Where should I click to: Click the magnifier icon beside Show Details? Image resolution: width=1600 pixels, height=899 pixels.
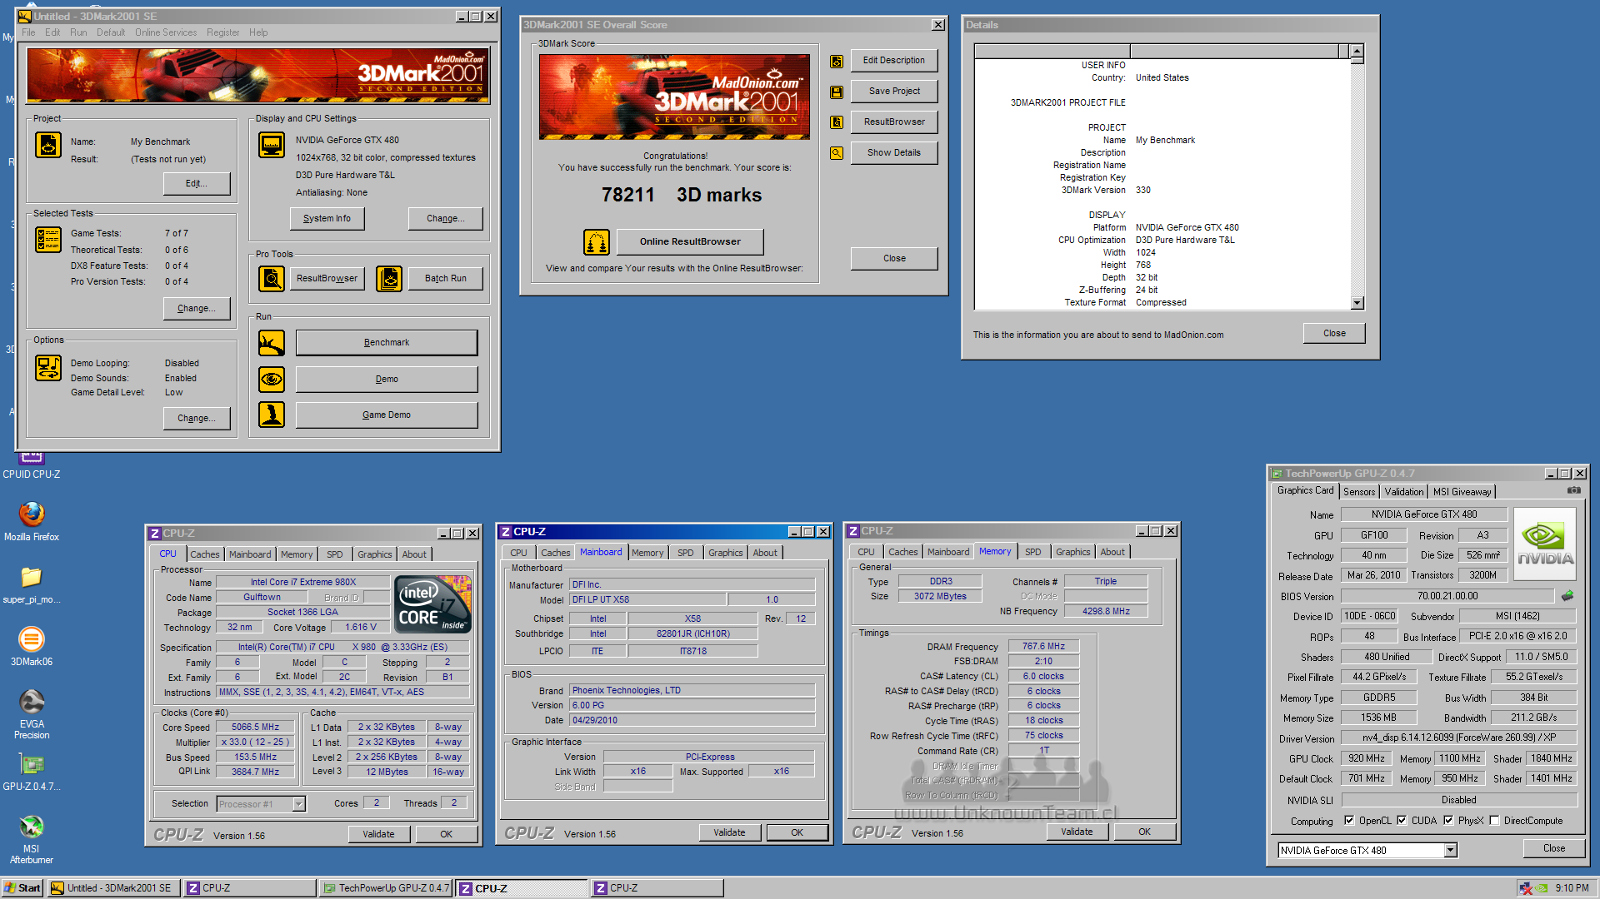836,153
